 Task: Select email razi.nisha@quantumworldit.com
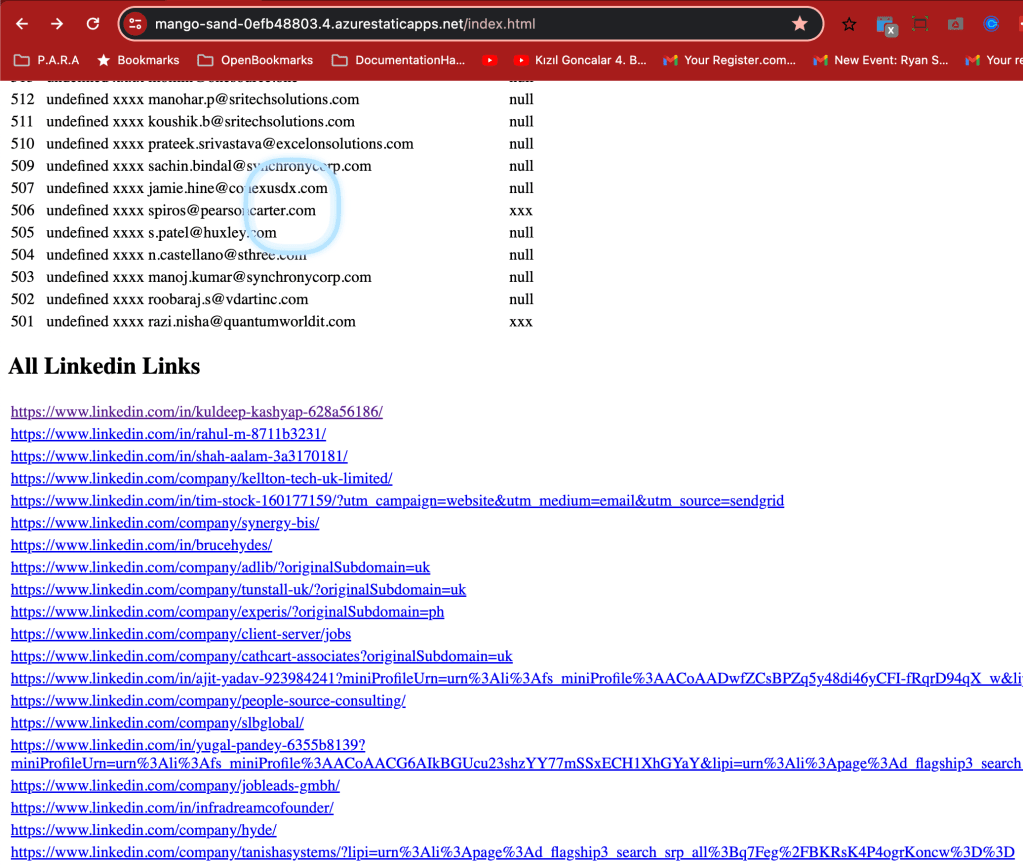(252, 321)
